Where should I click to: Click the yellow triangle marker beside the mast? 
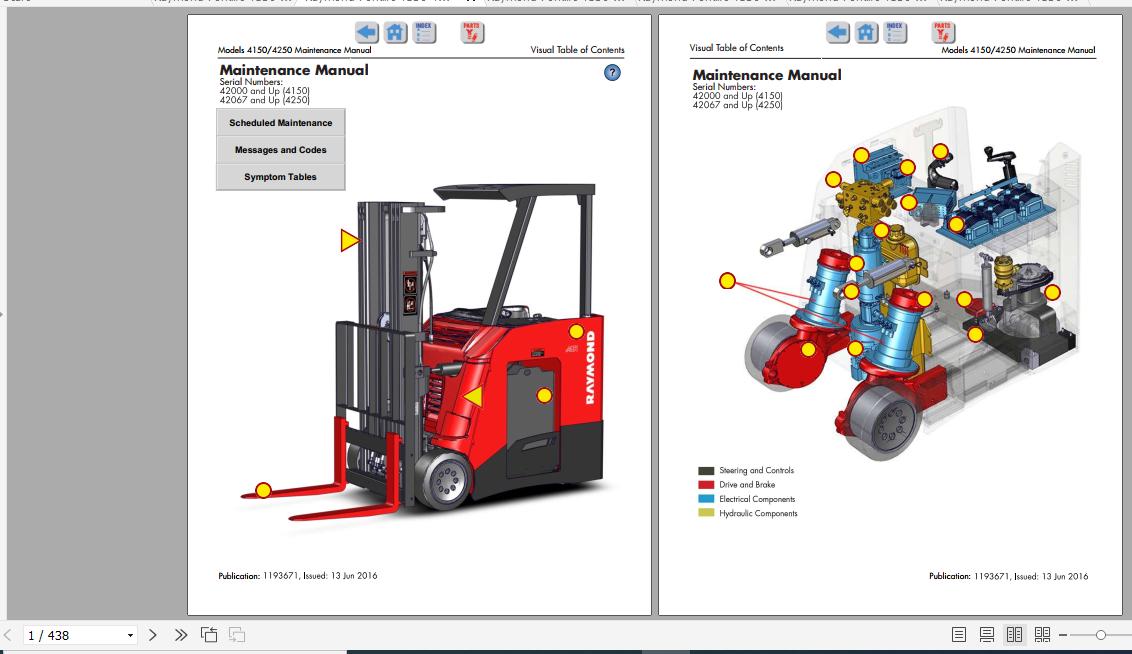tap(349, 240)
